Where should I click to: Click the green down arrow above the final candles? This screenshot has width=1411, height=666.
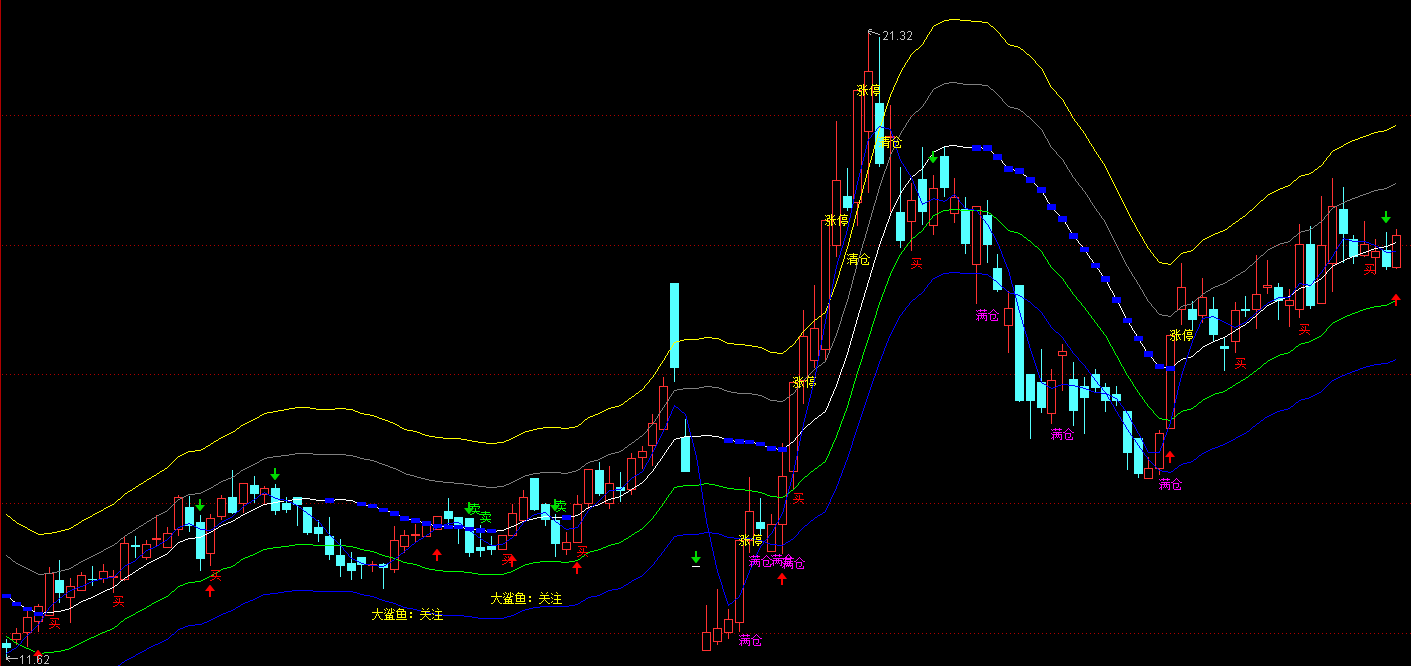tap(1386, 217)
